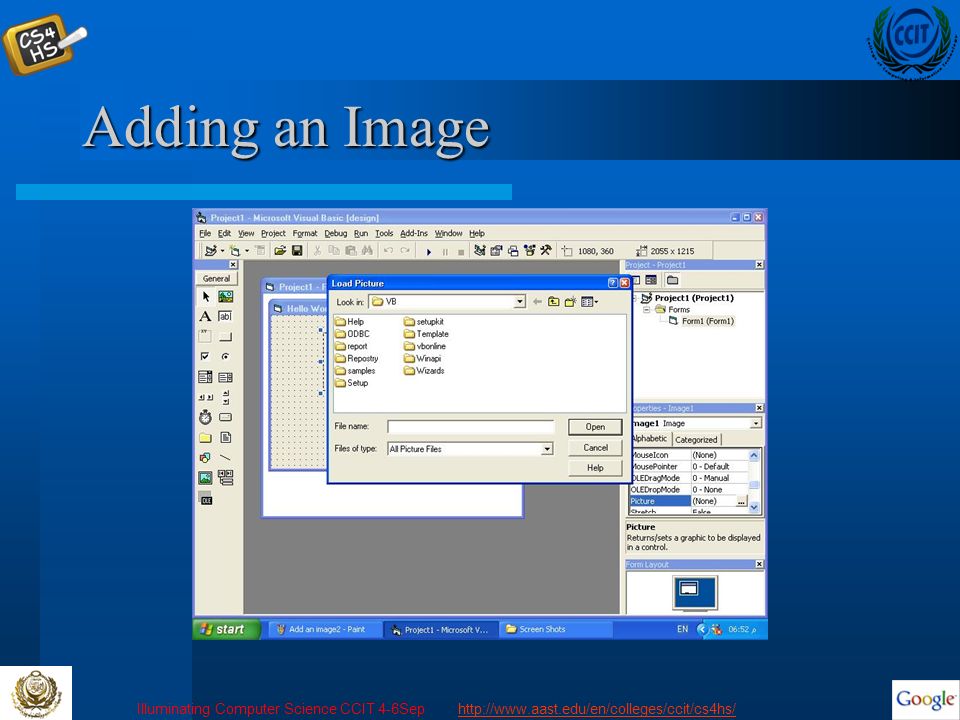Screen dimensions: 960x720
Task: Click Cancel in the Load Picture dialog
Action: click(595, 448)
